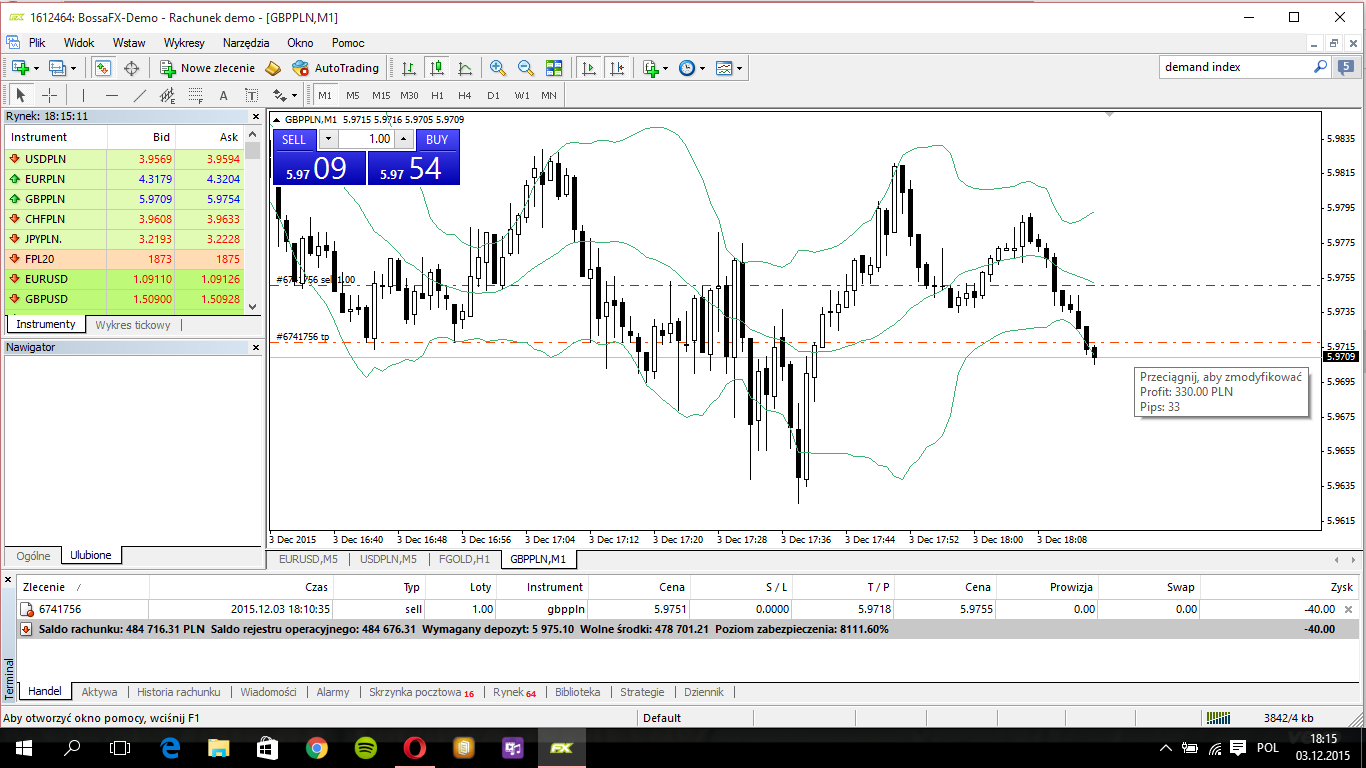Toggle chart auto scroll
The height and width of the screenshot is (768, 1366).
click(589, 68)
